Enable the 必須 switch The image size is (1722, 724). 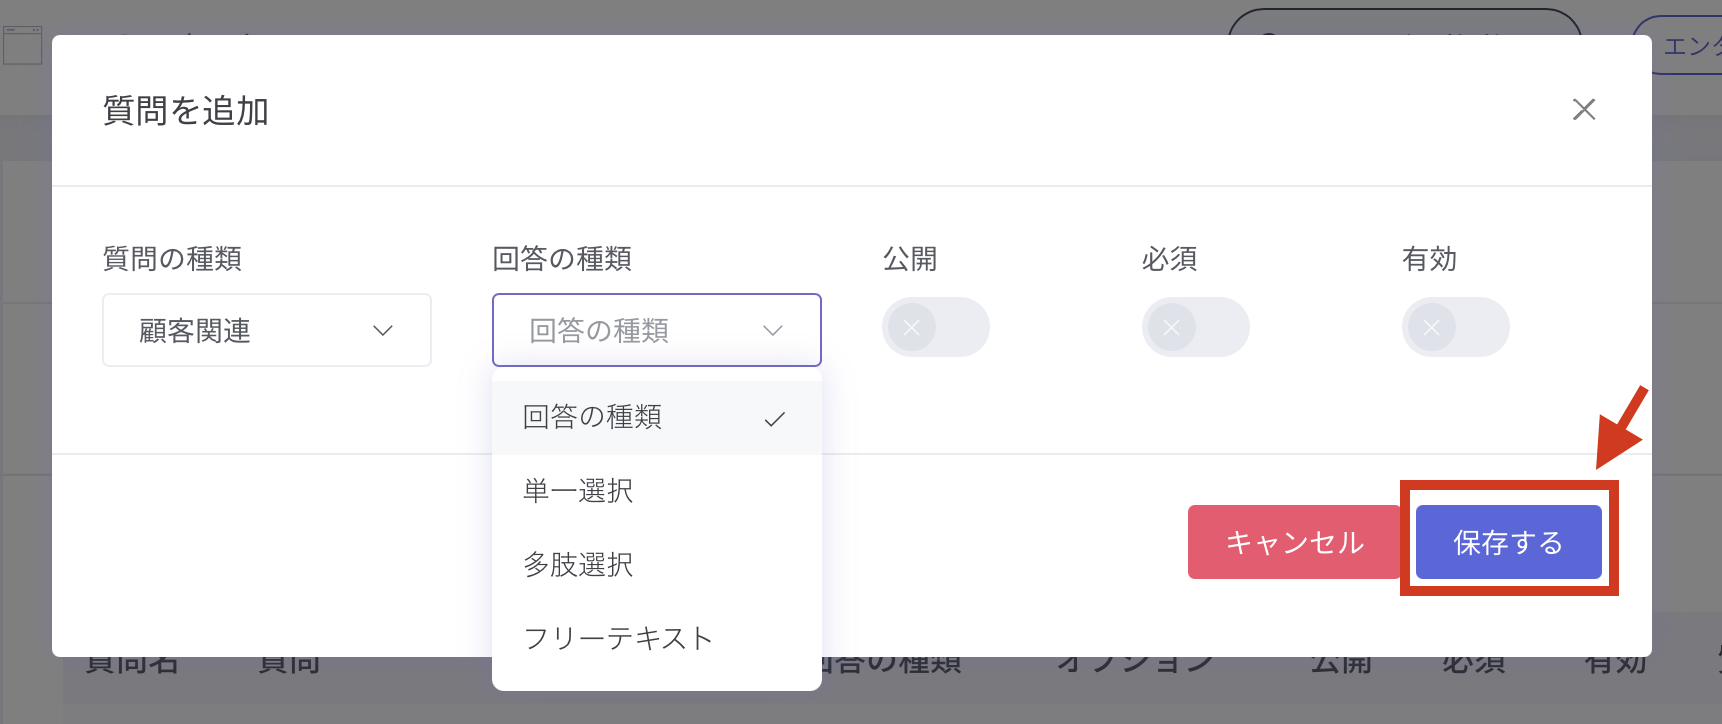(x=1195, y=327)
